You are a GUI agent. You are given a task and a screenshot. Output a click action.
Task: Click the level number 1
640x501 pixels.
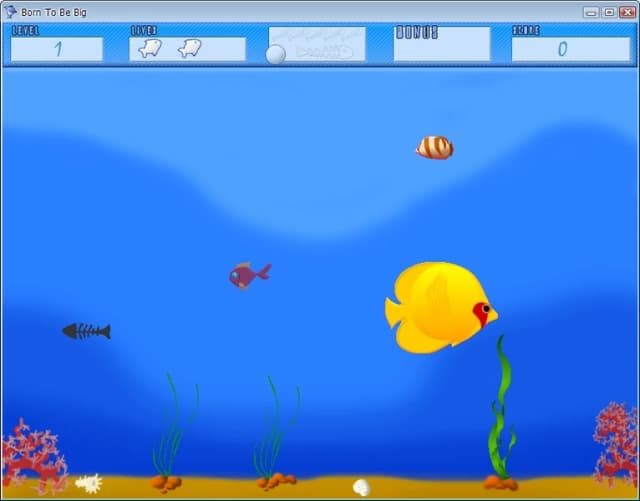coord(58,49)
